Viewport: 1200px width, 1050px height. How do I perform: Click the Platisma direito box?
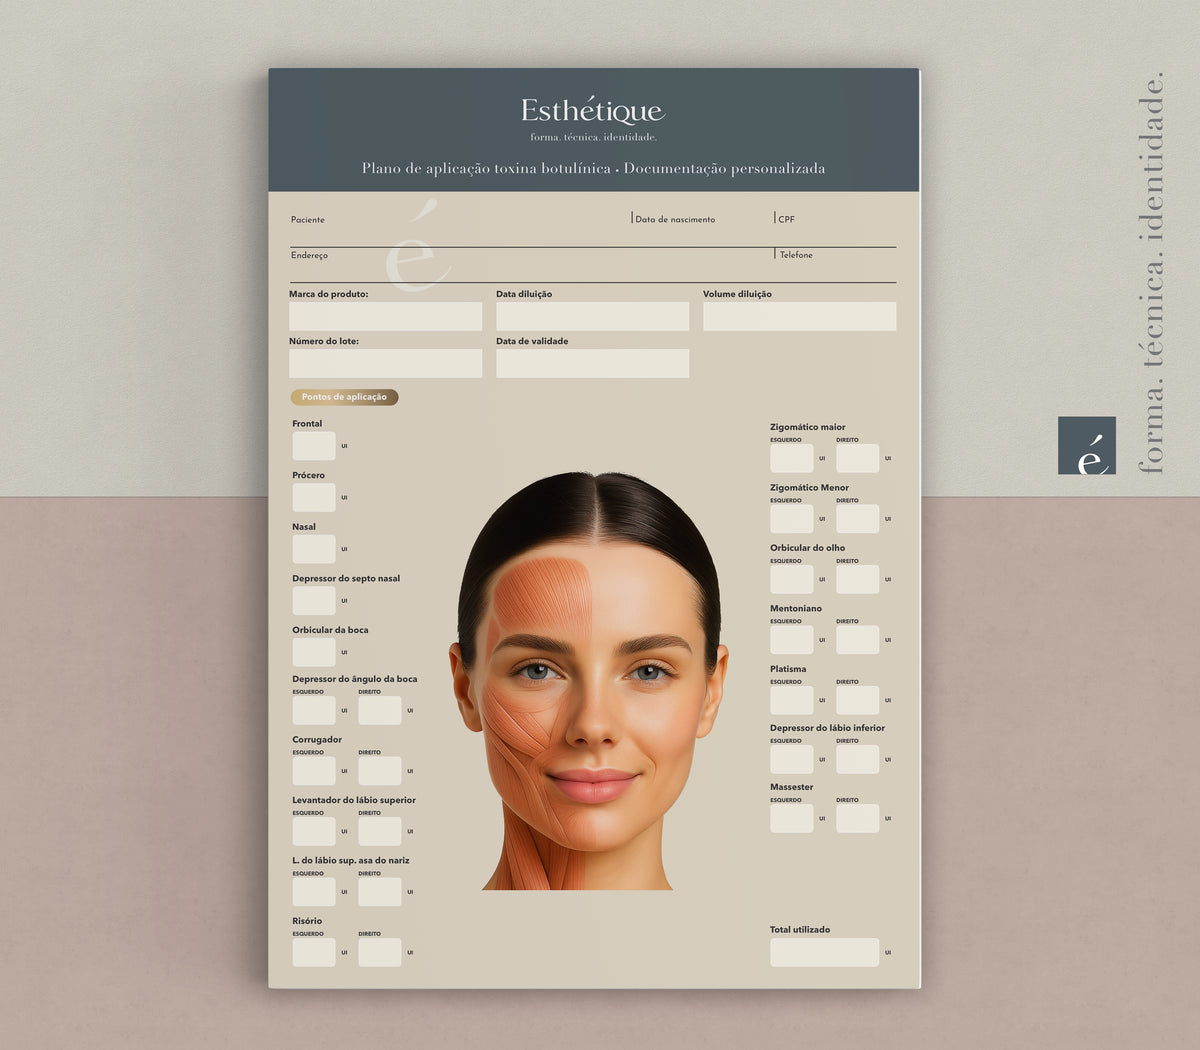(x=858, y=700)
